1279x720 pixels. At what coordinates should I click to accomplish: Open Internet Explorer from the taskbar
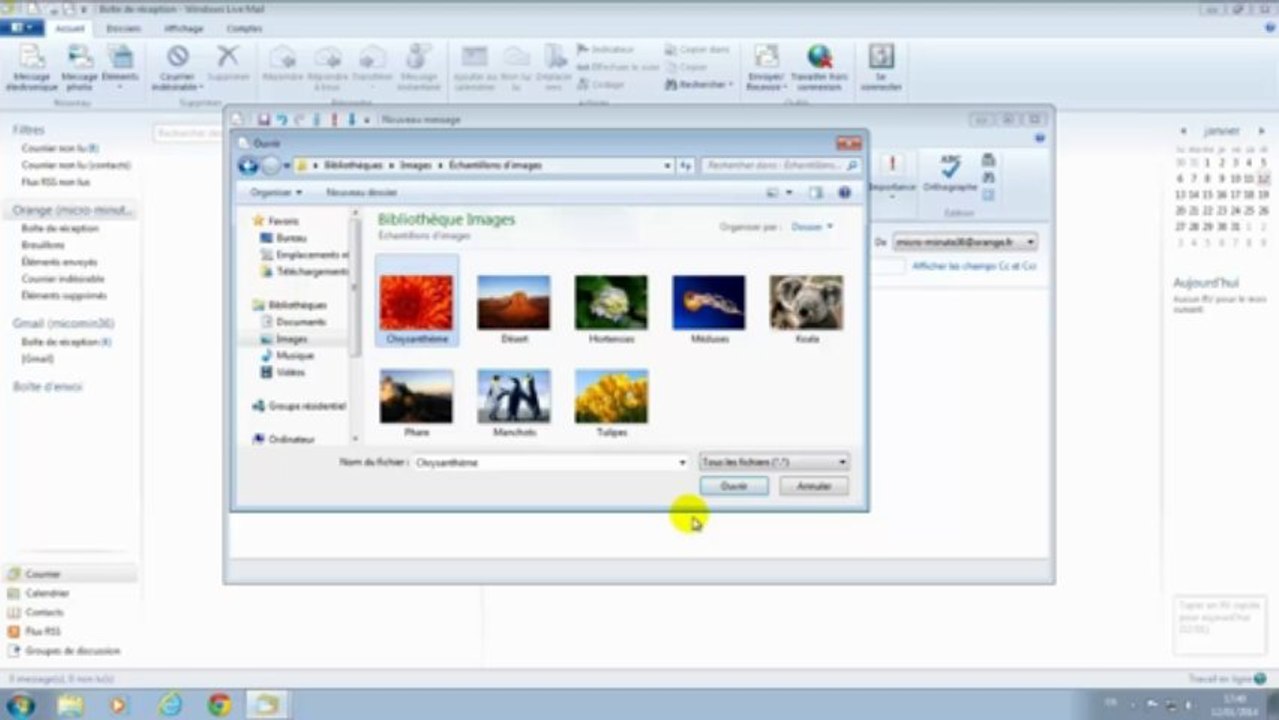(x=170, y=705)
